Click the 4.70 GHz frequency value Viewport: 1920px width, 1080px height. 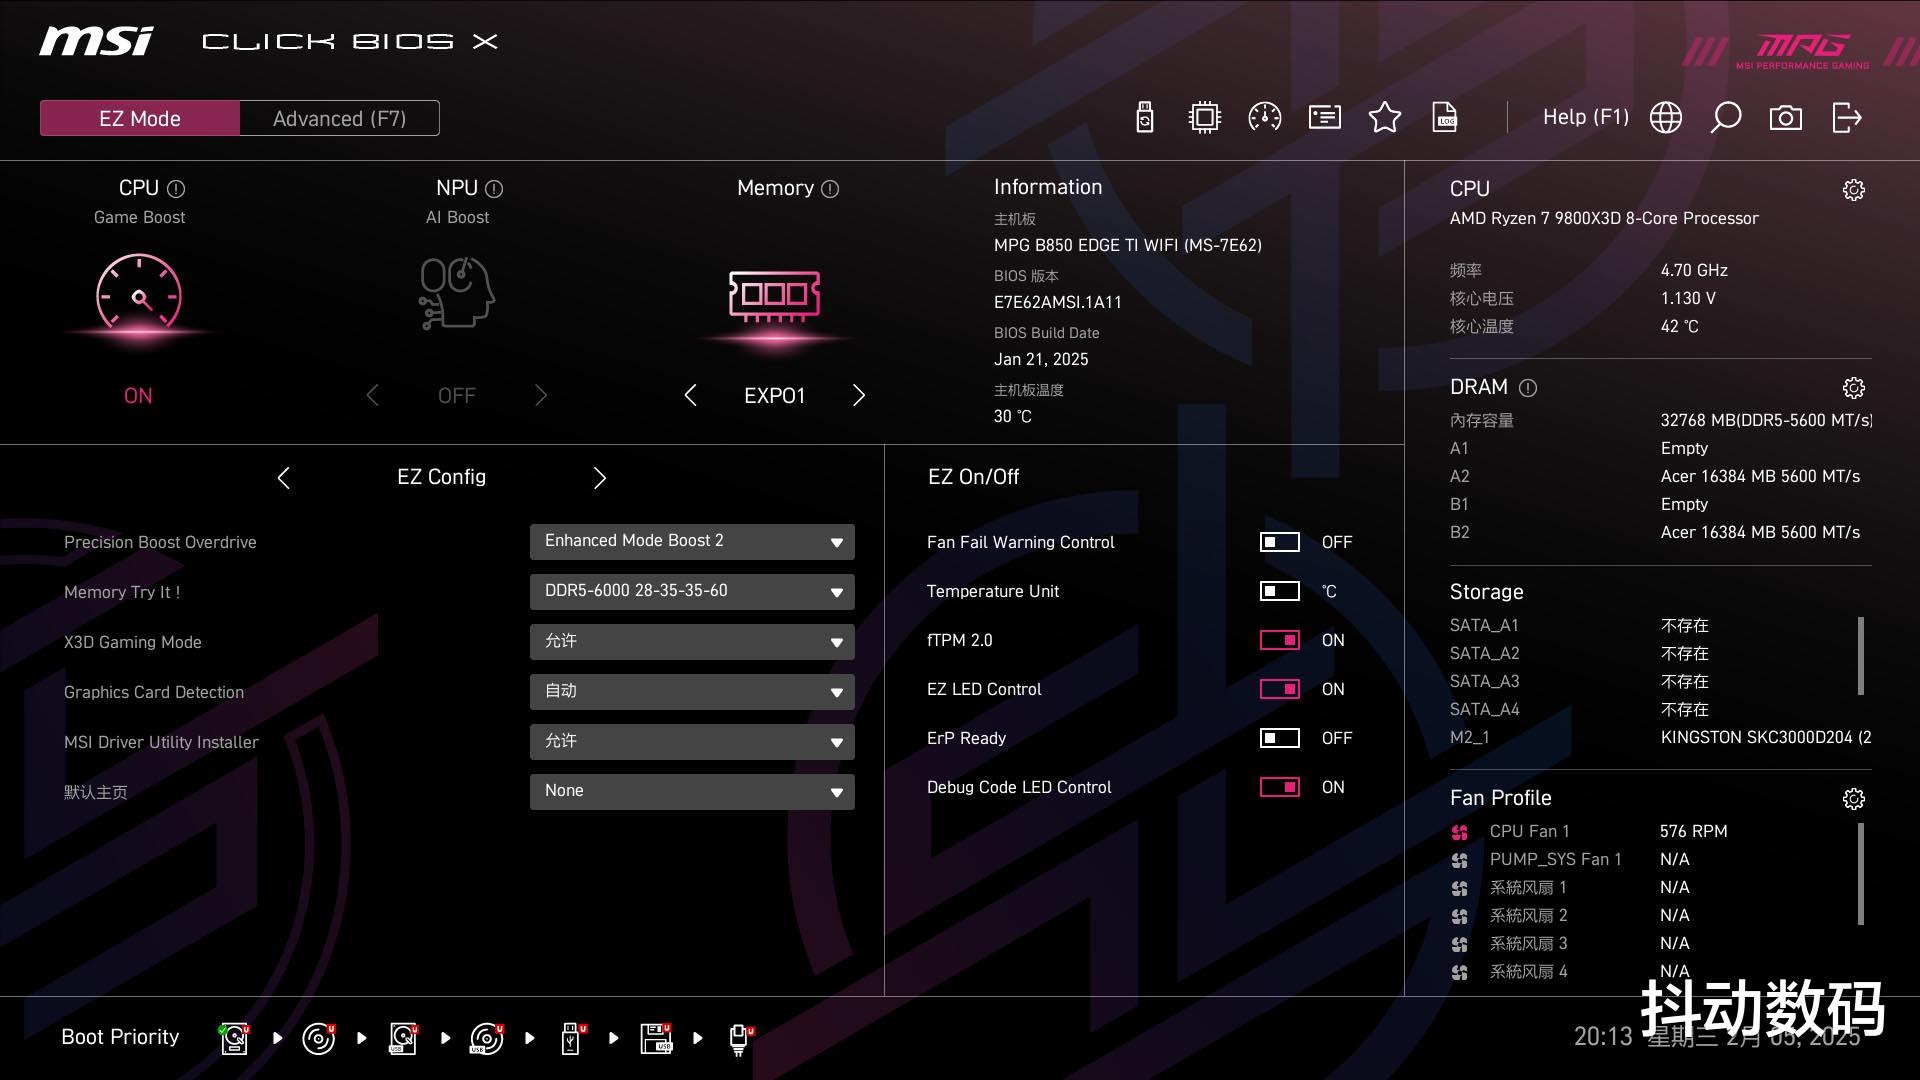[x=1694, y=270]
